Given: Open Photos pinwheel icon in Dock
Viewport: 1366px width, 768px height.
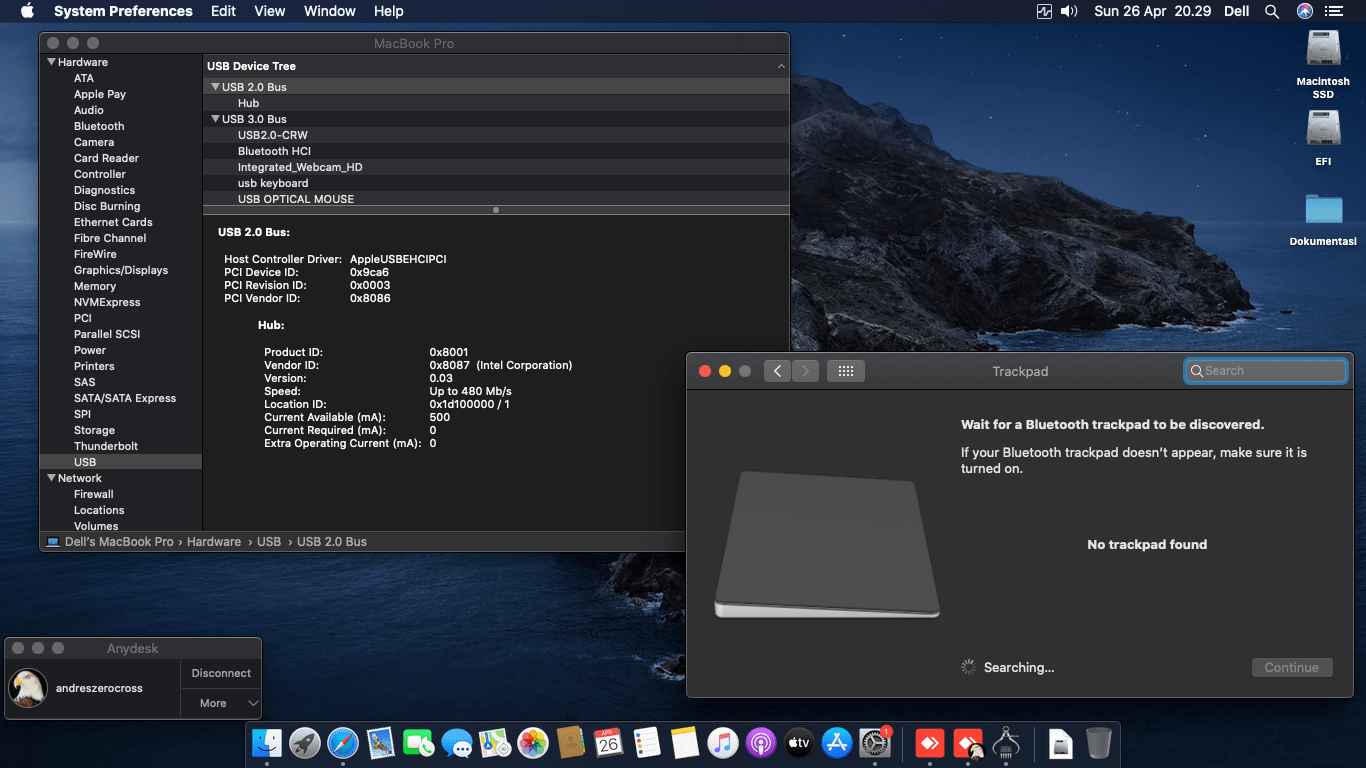Looking at the screenshot, I should tap(533, 742).
